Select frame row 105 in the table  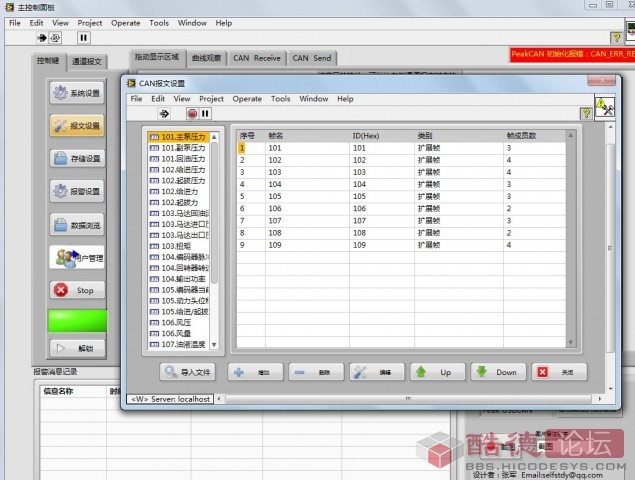(x=275, y=196)
